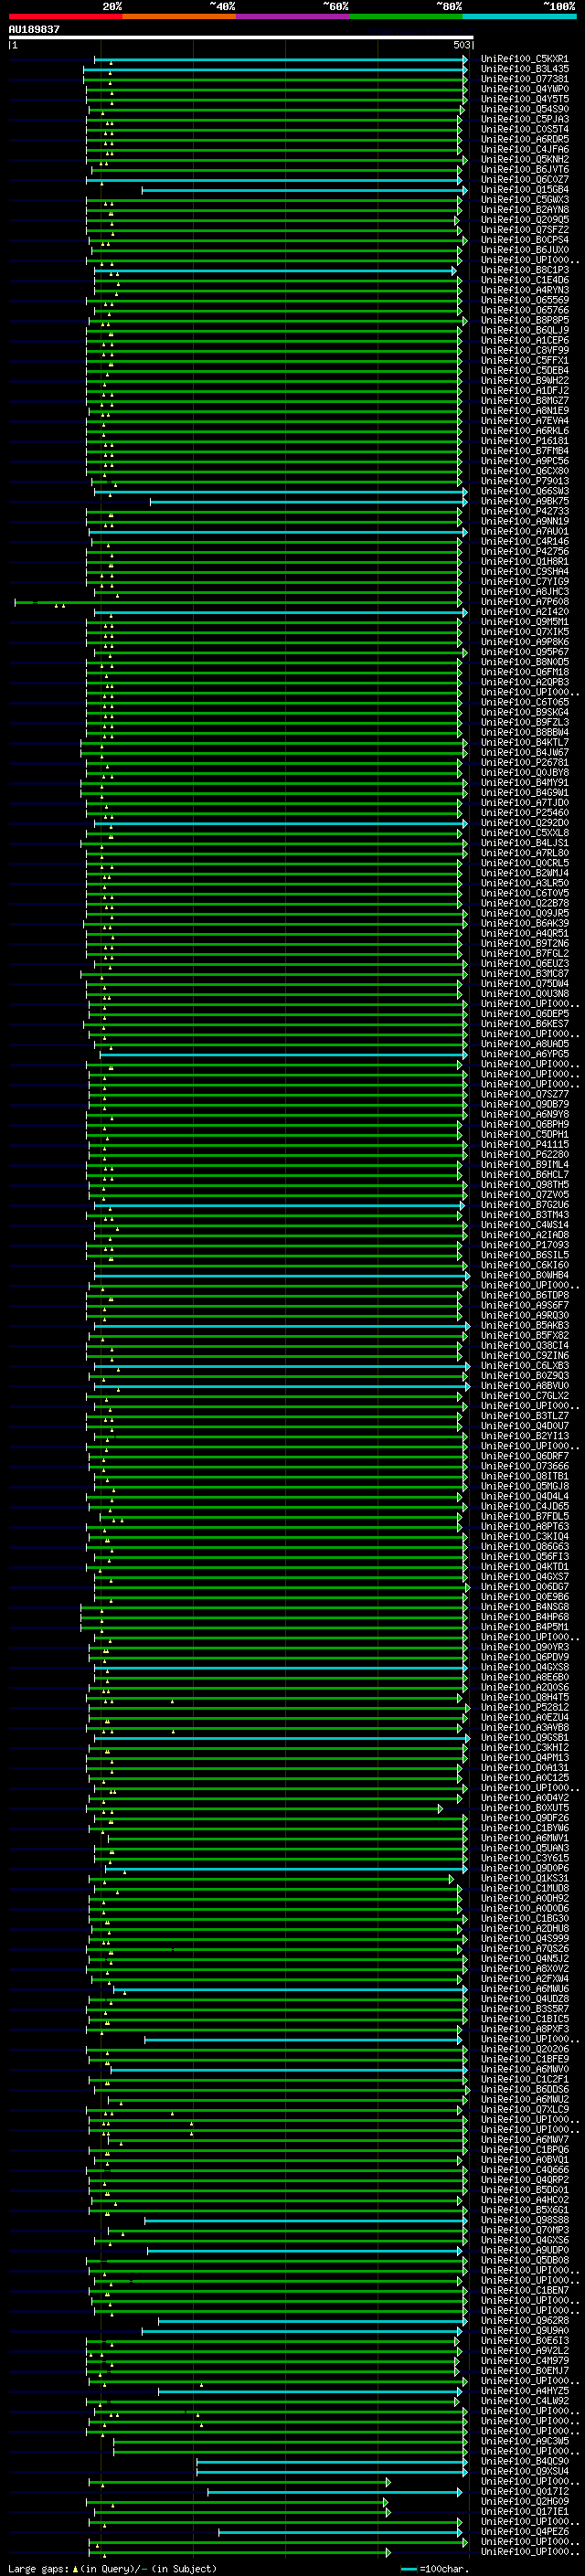585x2576 pixels.
Task: Select hit UniRef100_Q7SFZ2
Action: [525, 230]
